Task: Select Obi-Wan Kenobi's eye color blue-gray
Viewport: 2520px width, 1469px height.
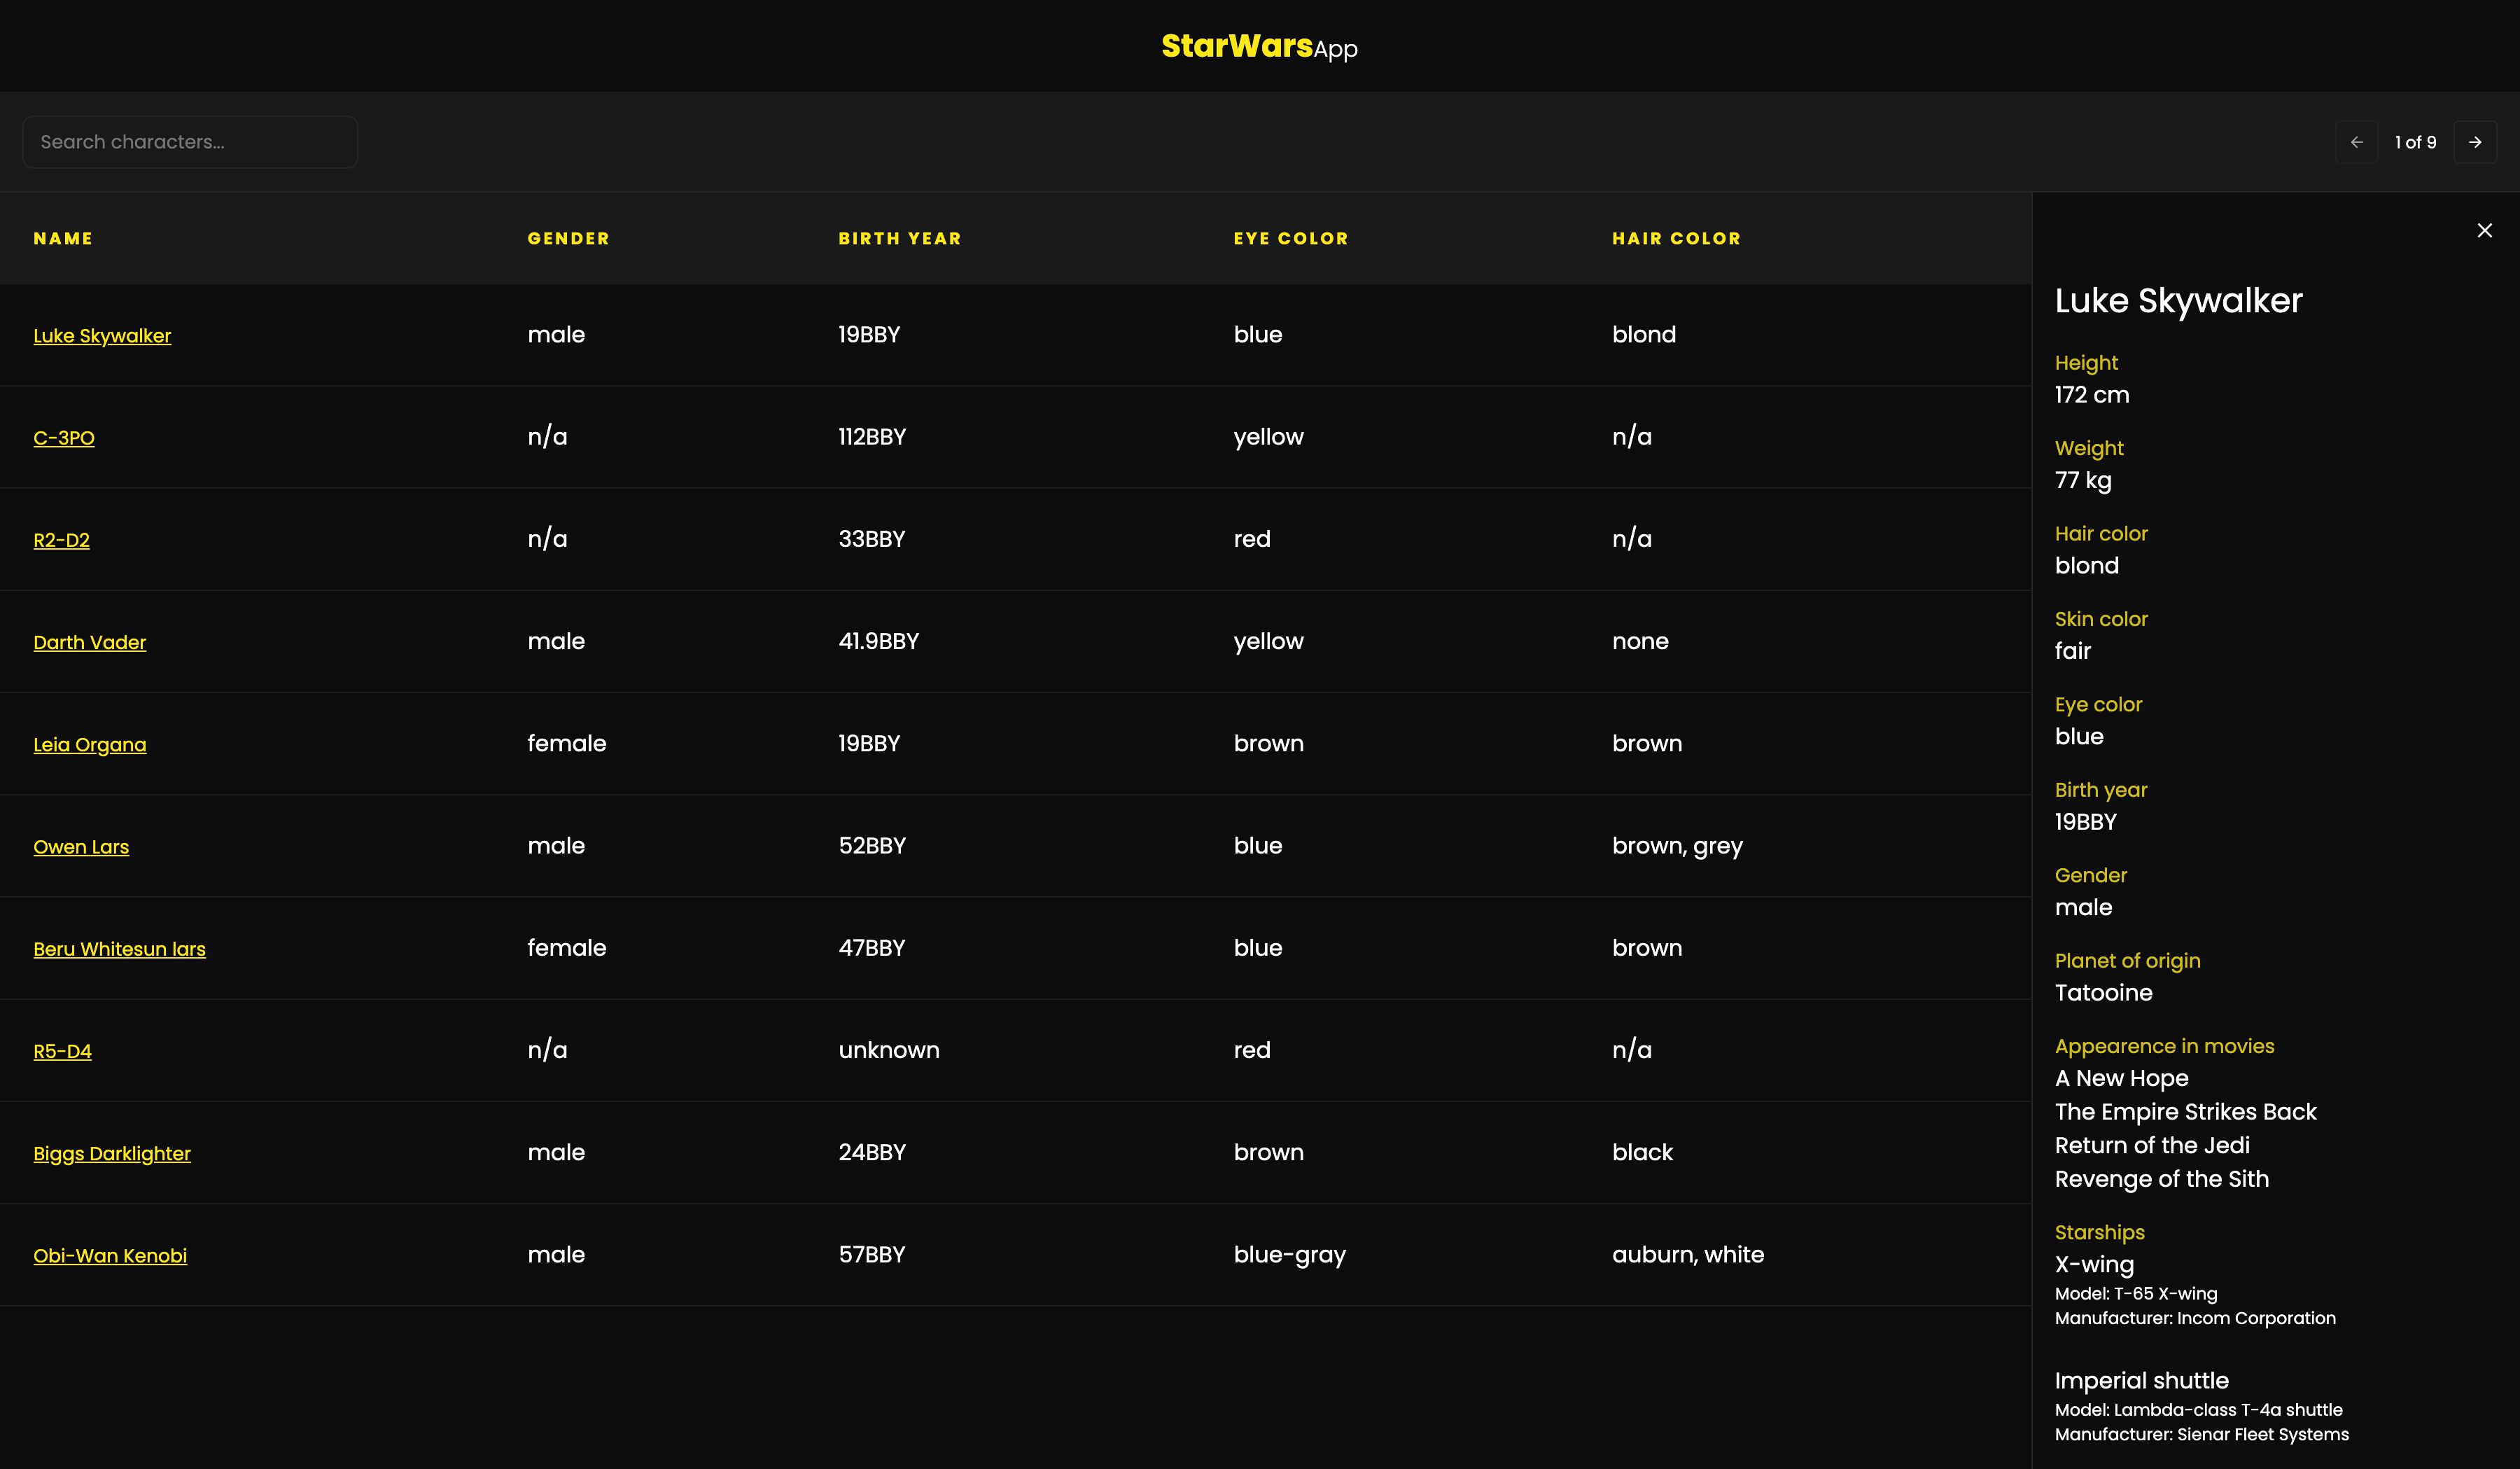Action: tap(1289, 1255)
